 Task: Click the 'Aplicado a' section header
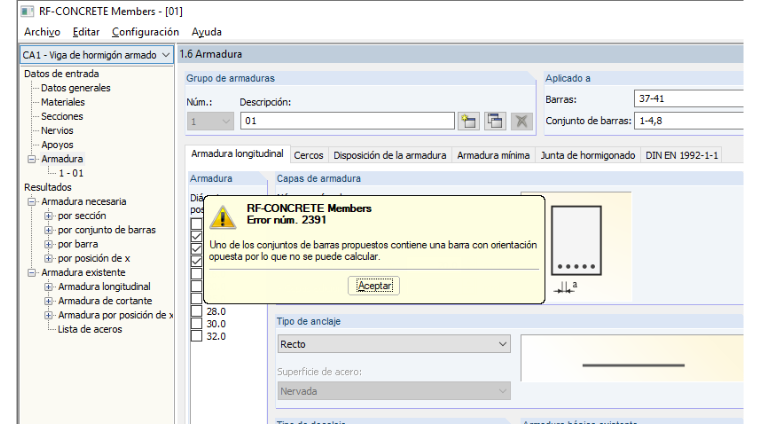click(x=568, y=78)
